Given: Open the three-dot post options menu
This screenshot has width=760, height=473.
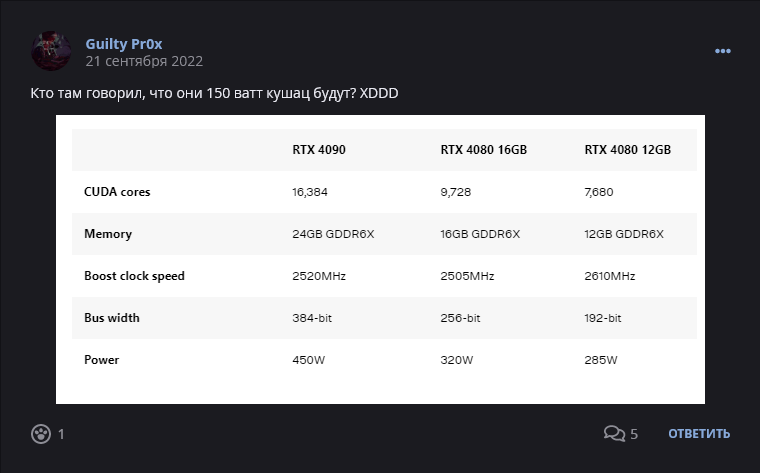Looking at the screenshot, I should click(722, 51).
